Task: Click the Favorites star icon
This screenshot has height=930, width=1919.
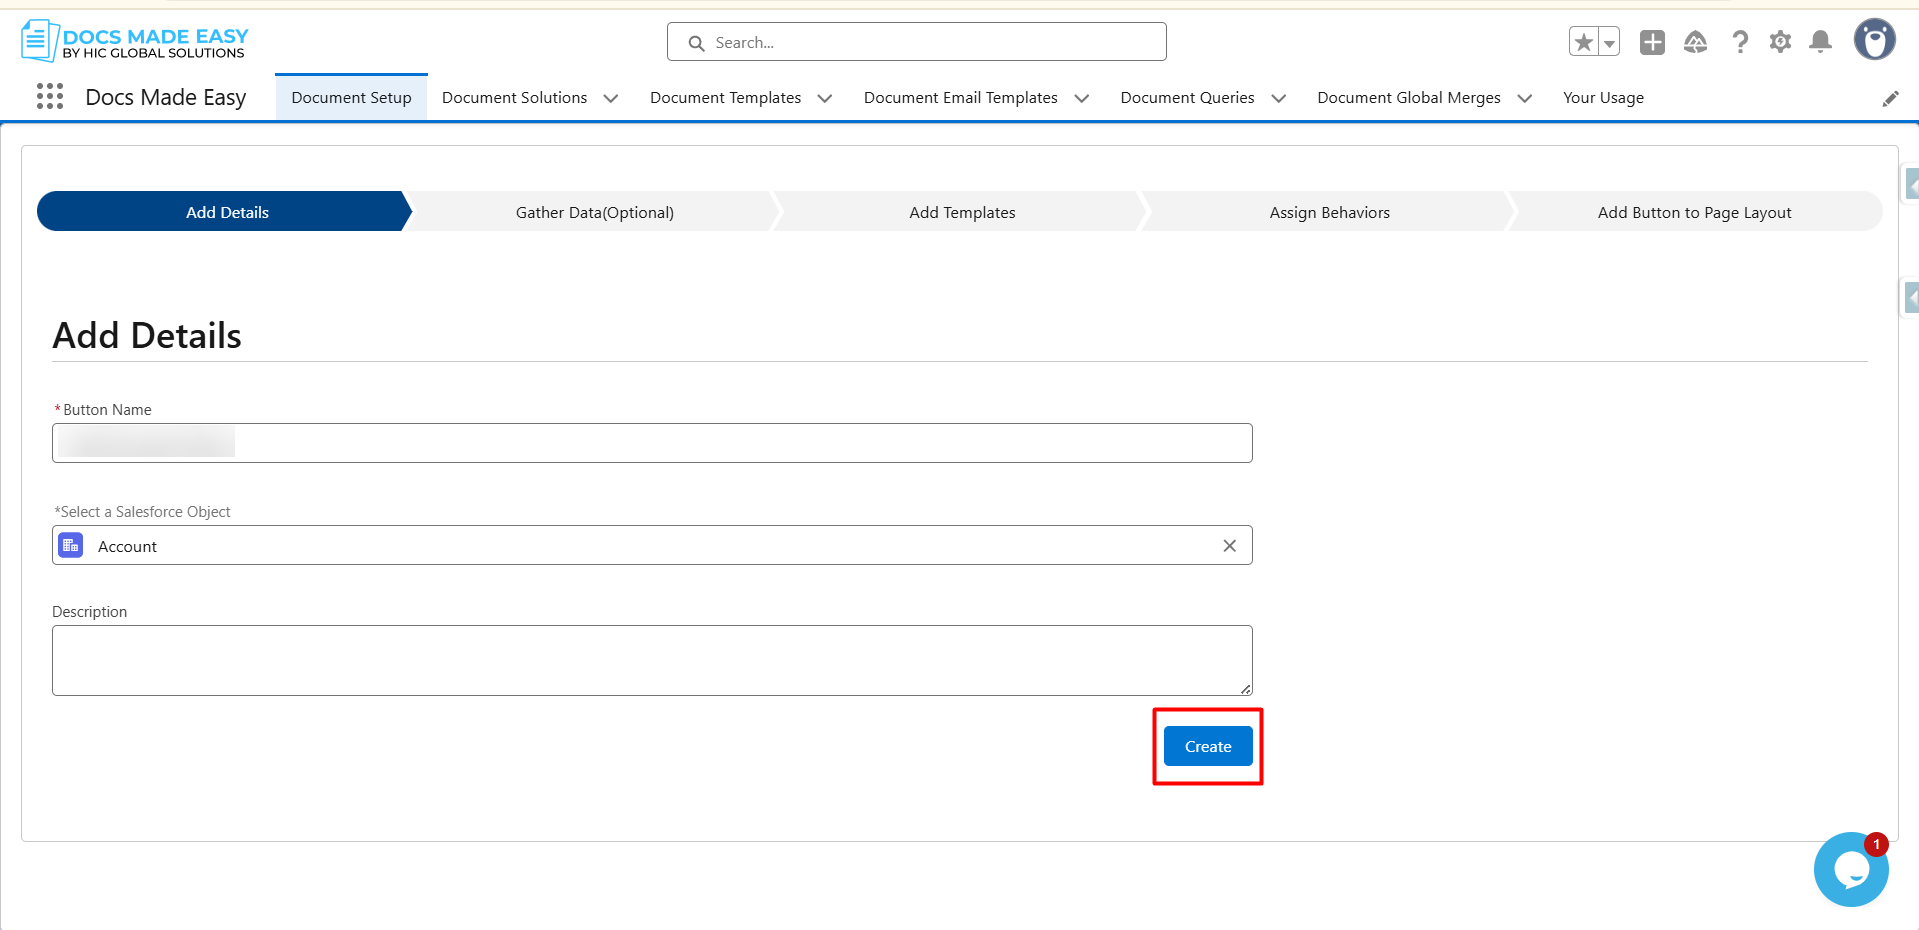Action: coord(1584,42)
